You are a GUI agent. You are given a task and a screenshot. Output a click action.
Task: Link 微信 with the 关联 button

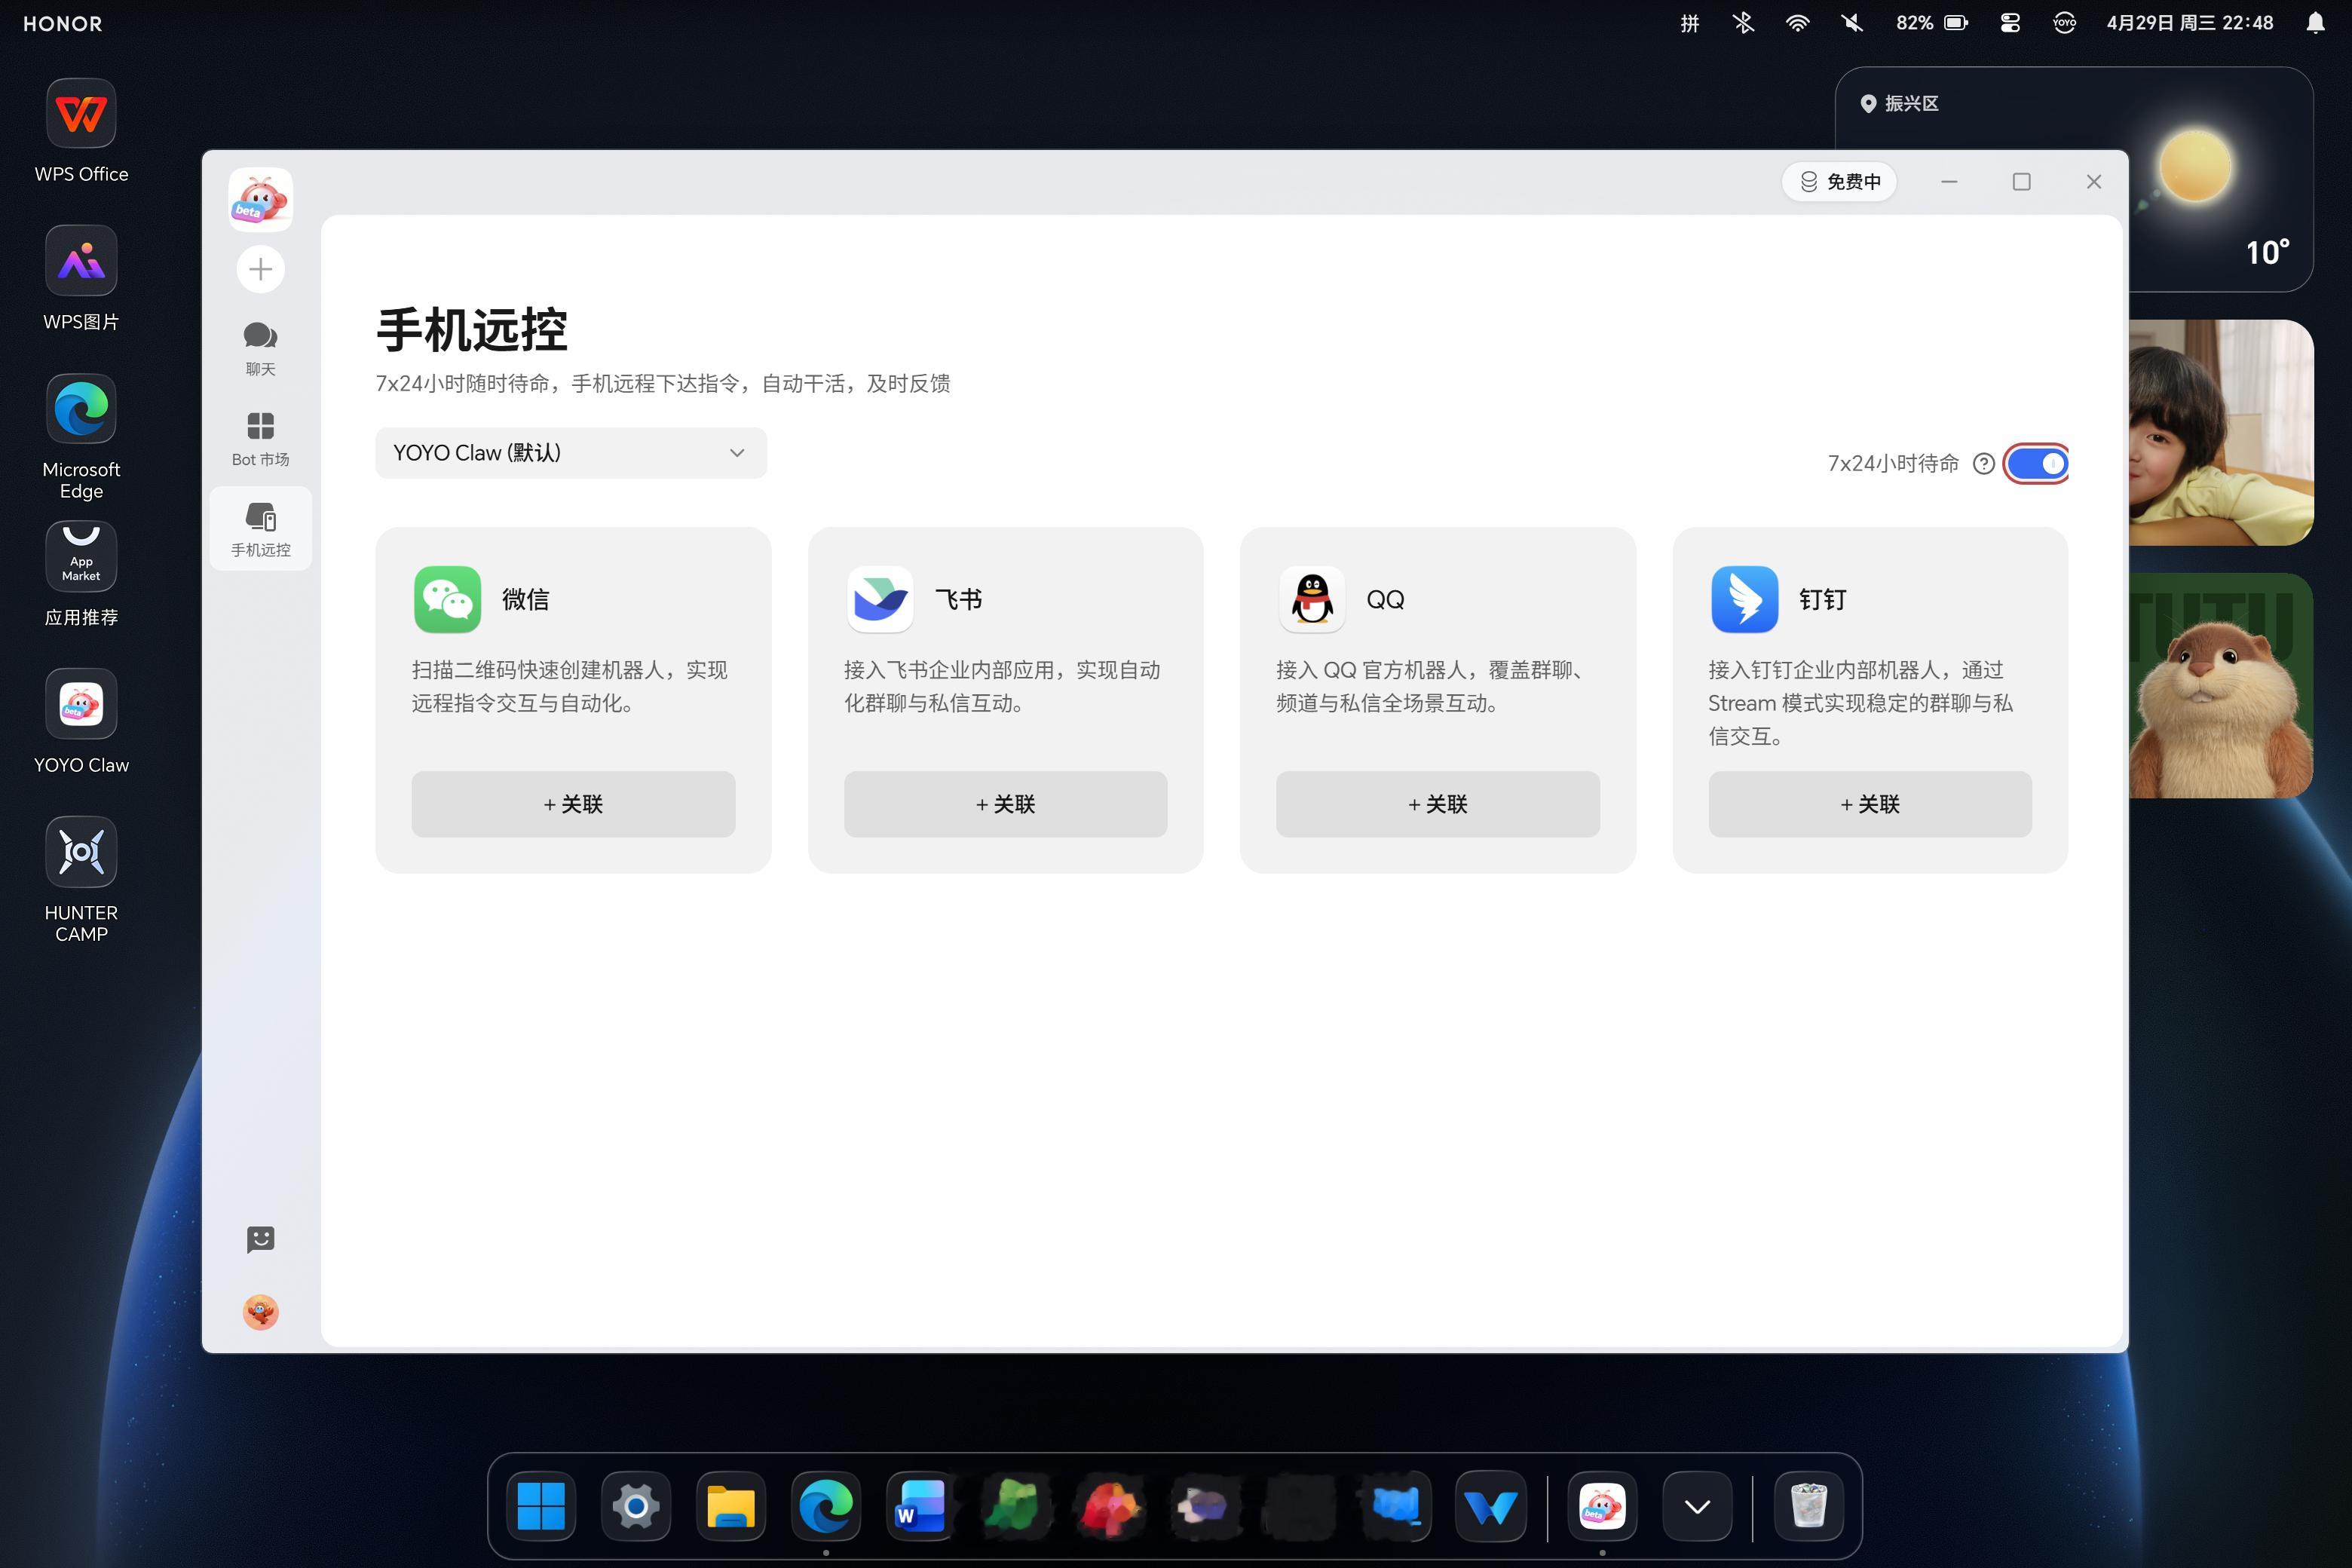[573, 804]
